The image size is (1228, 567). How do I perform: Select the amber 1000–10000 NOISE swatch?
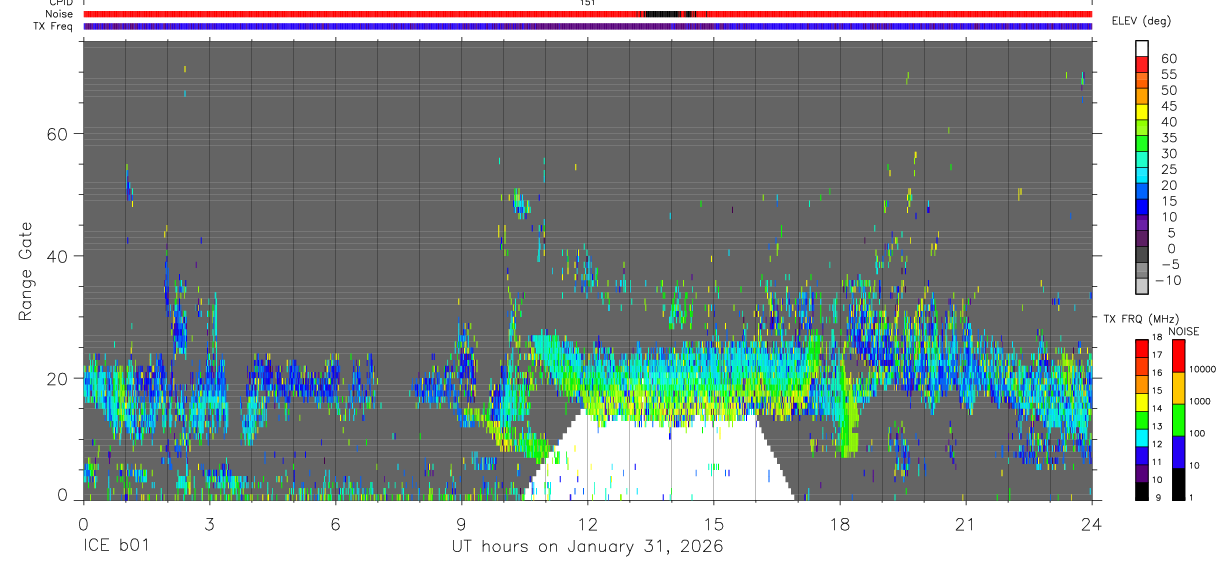pos(1179,388)
